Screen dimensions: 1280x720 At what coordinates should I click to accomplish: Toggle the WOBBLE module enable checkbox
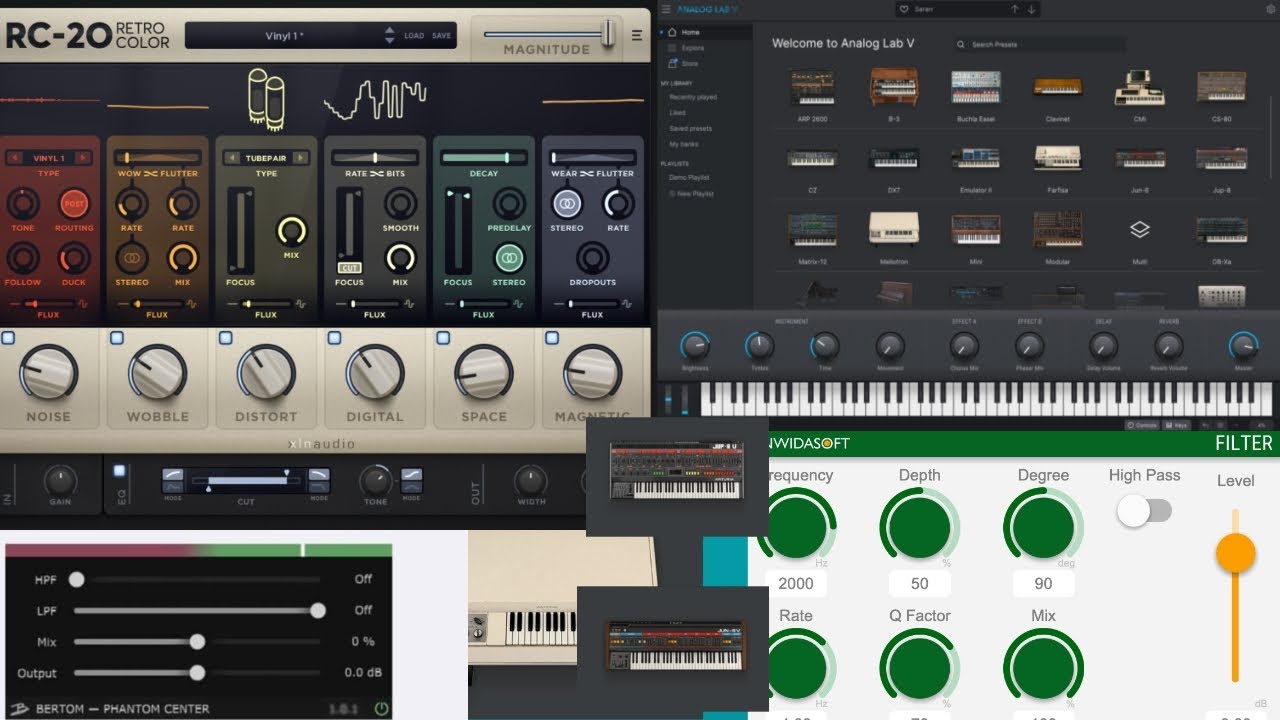point(116,338)
